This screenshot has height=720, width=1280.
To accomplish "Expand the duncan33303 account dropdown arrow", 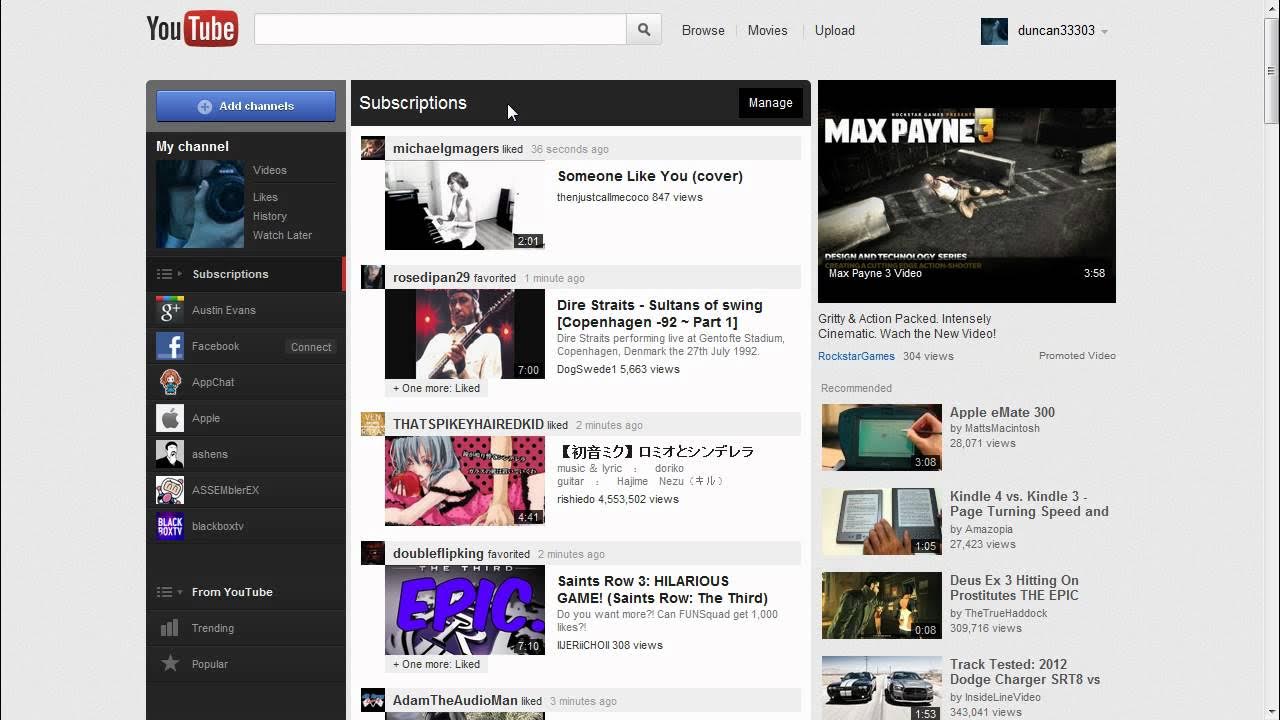I will 1104,32.
